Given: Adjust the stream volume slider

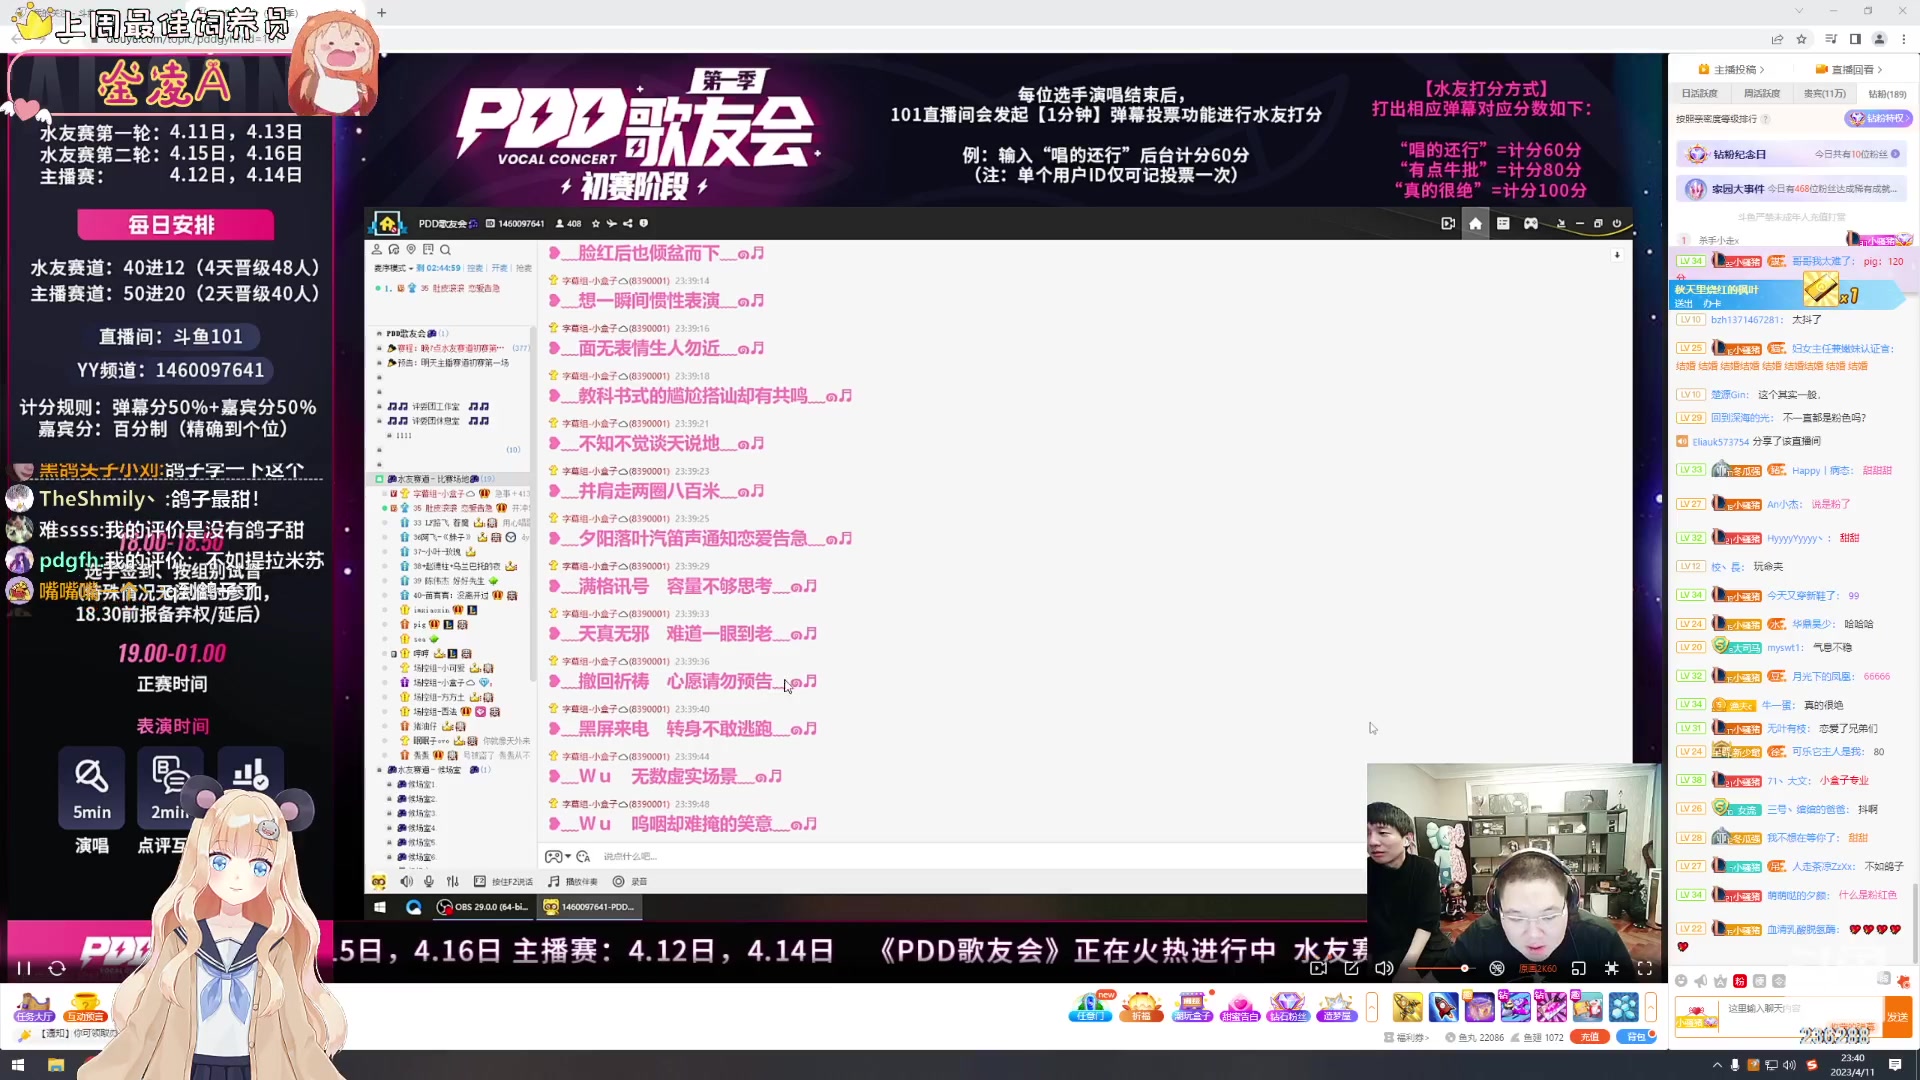Looking at the screenshot, I should coord(1440,968).
